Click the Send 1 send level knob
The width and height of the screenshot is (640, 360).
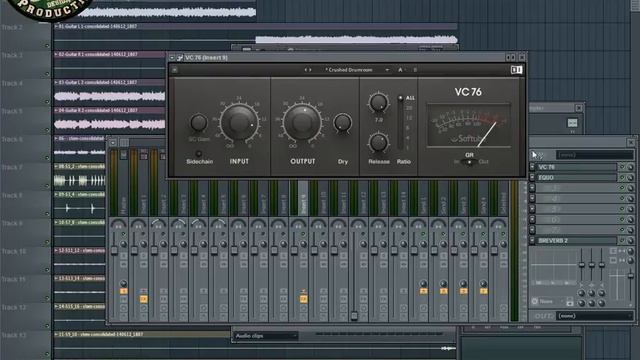pos(423,283)
